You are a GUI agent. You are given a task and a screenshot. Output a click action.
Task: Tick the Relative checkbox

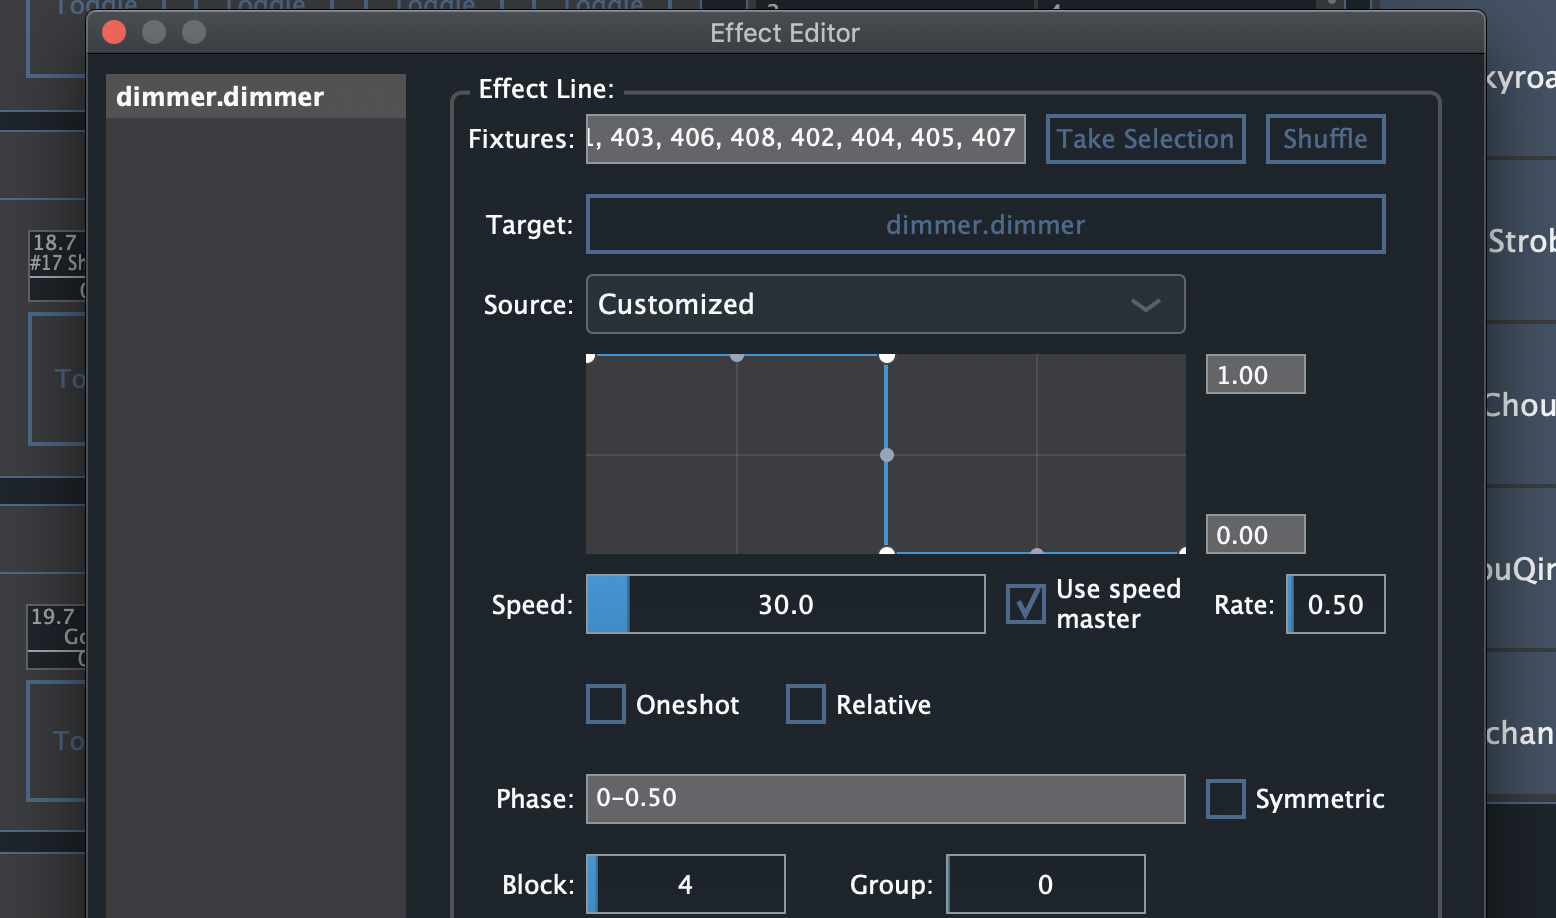806,704
